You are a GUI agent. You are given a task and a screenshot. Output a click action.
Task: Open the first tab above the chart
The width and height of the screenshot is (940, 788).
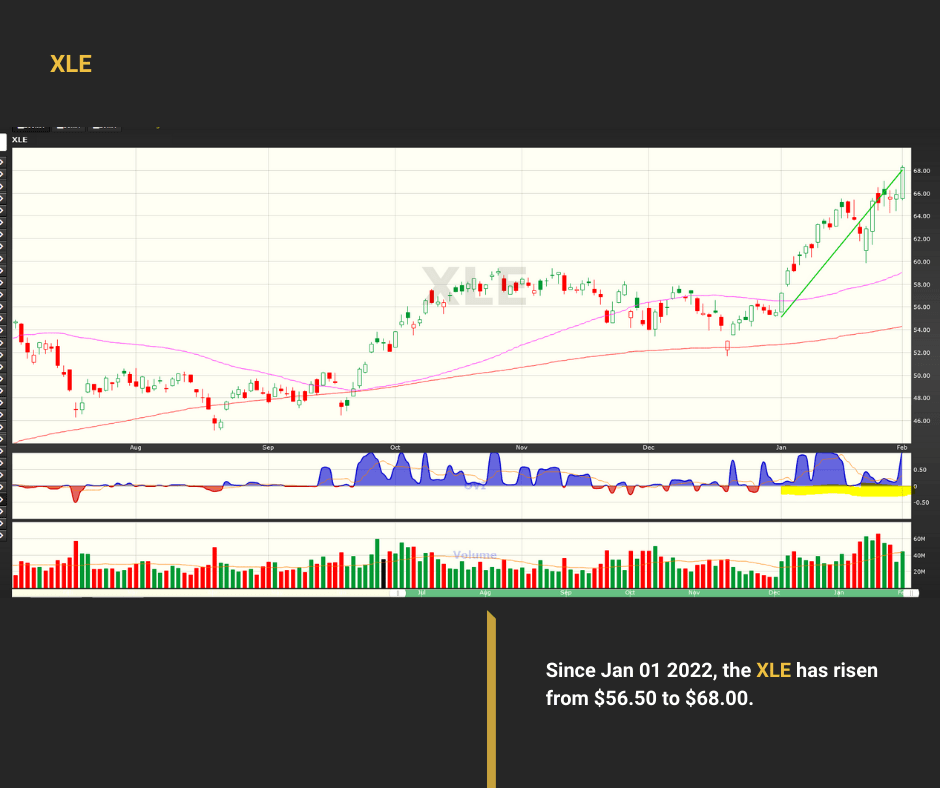(x=31, y=127)
